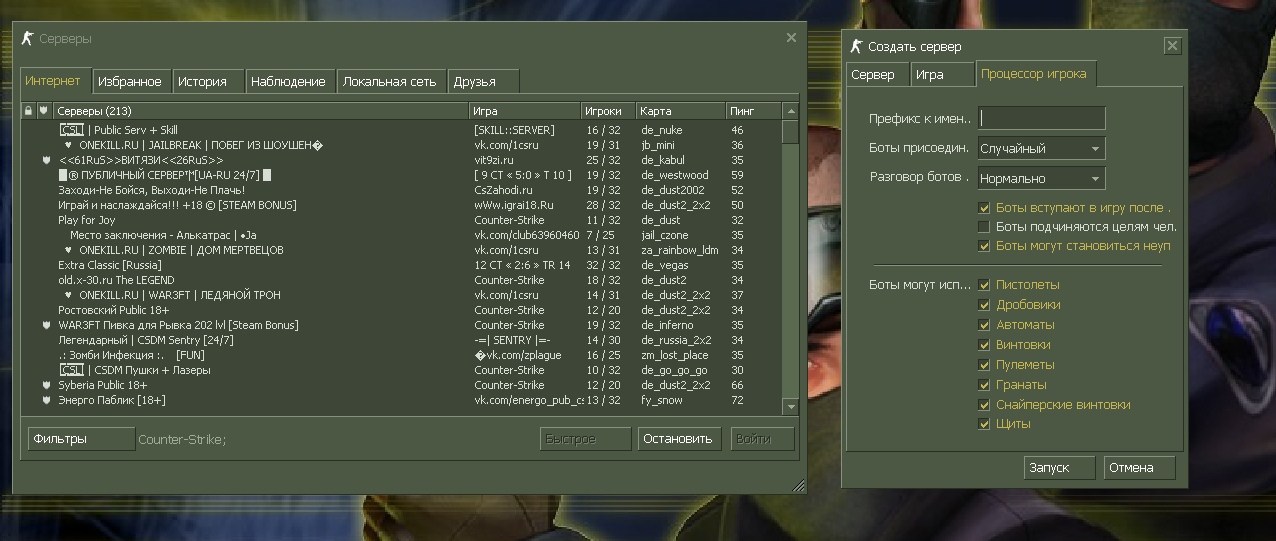Select server 'Play for Joy'
1276x541 pixels.
coord(401,220)
